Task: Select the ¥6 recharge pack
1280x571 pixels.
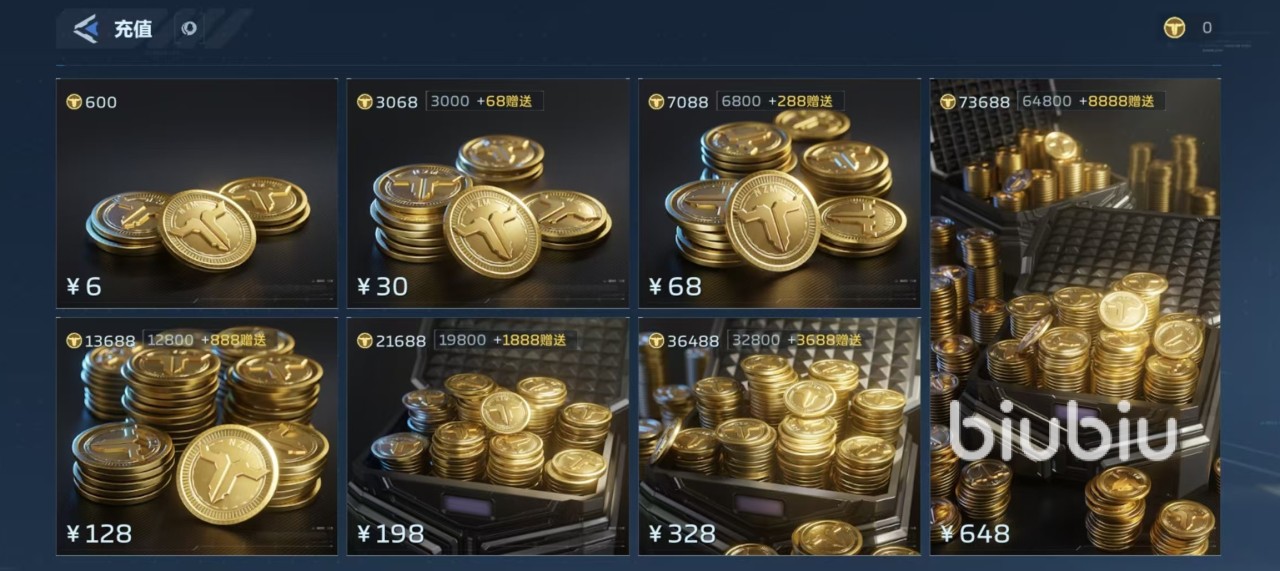Action: [197, 193]
